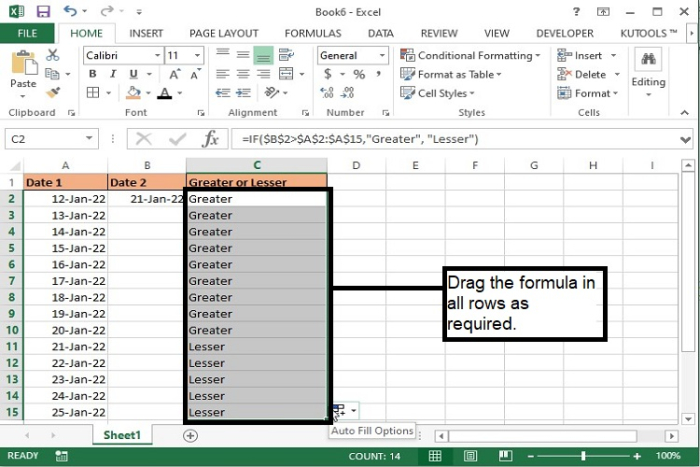The width and height of the screenshot is (700, 467).
Task: Increase font size with larger A
Action: [x=174, y=74]
